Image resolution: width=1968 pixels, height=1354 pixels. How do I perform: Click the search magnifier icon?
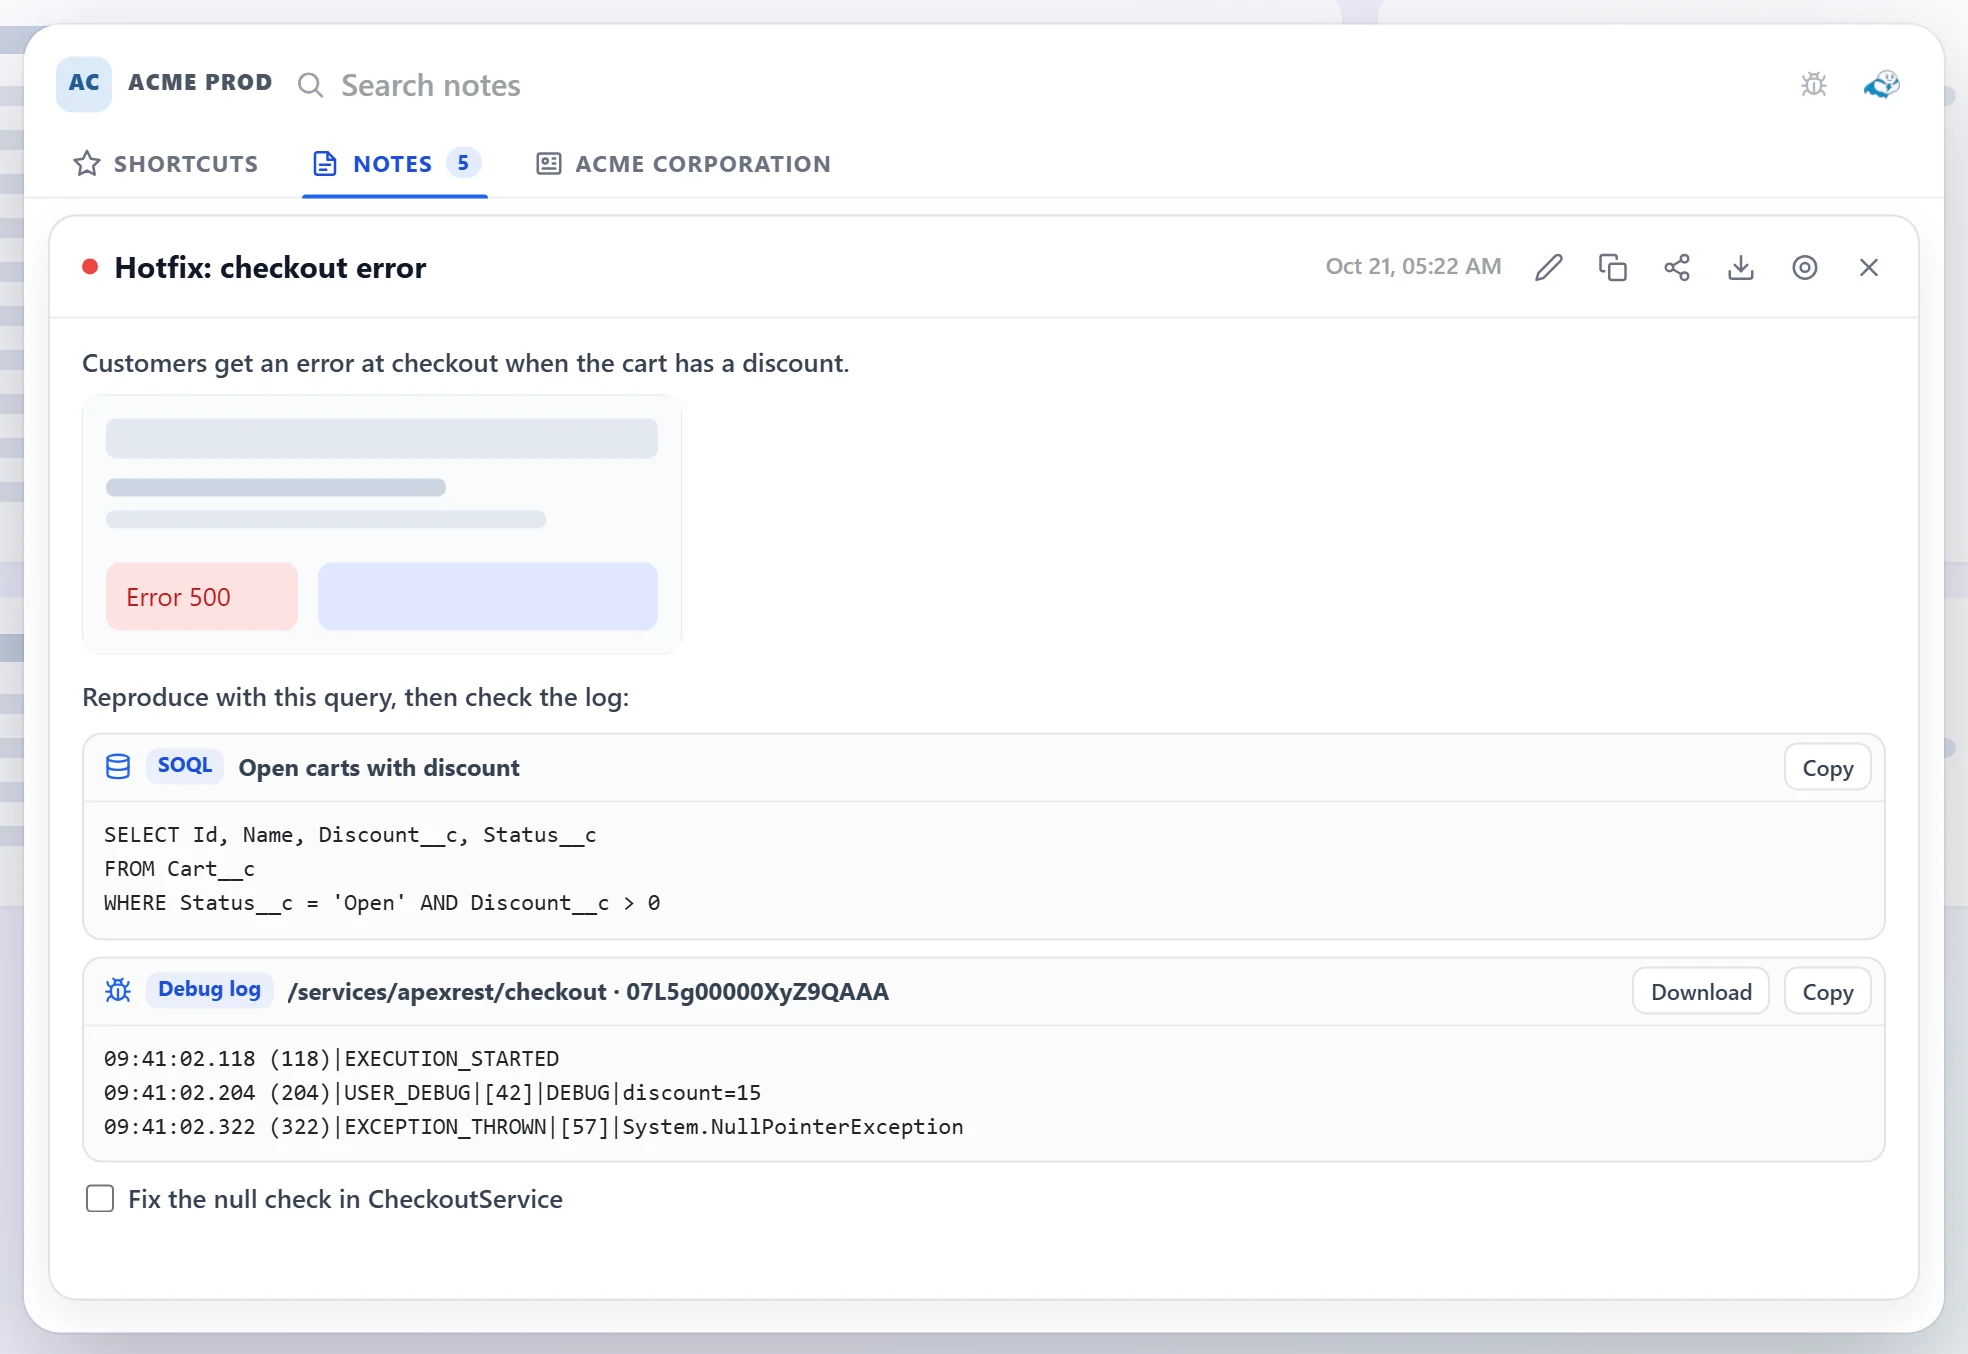point(311,85)
